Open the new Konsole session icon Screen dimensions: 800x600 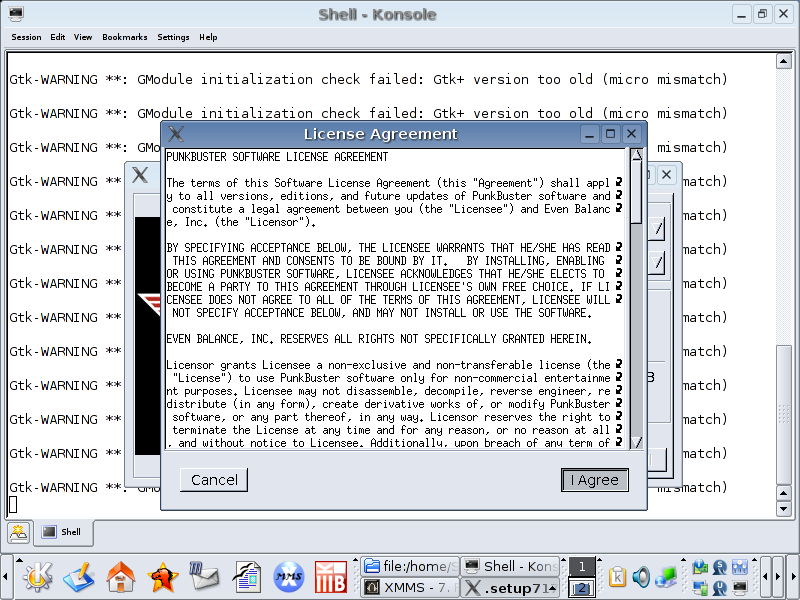click(x=18, y=532)
